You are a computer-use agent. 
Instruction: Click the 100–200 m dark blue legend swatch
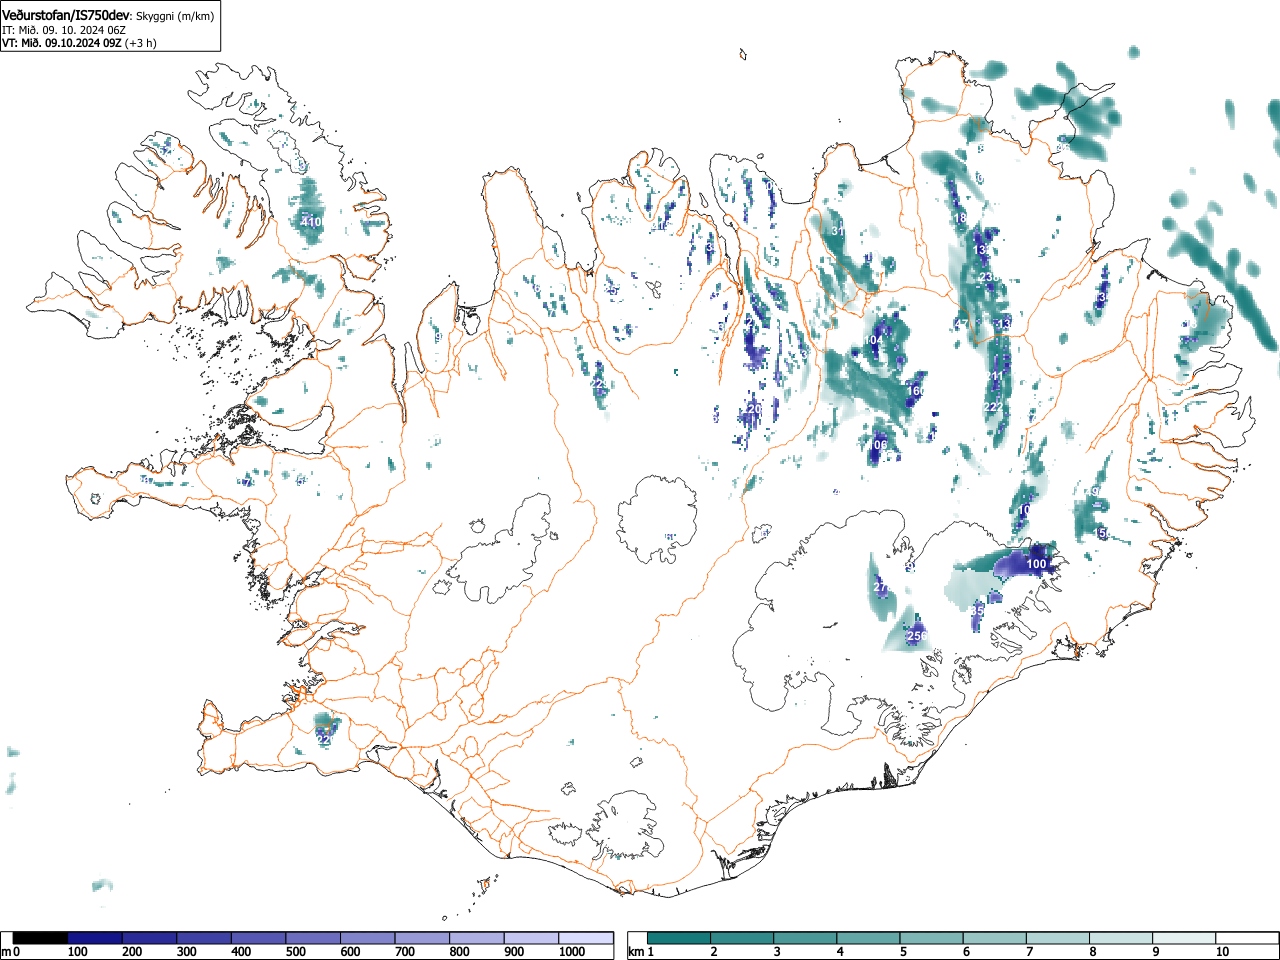pyautogui.click(x=95, y=938)
